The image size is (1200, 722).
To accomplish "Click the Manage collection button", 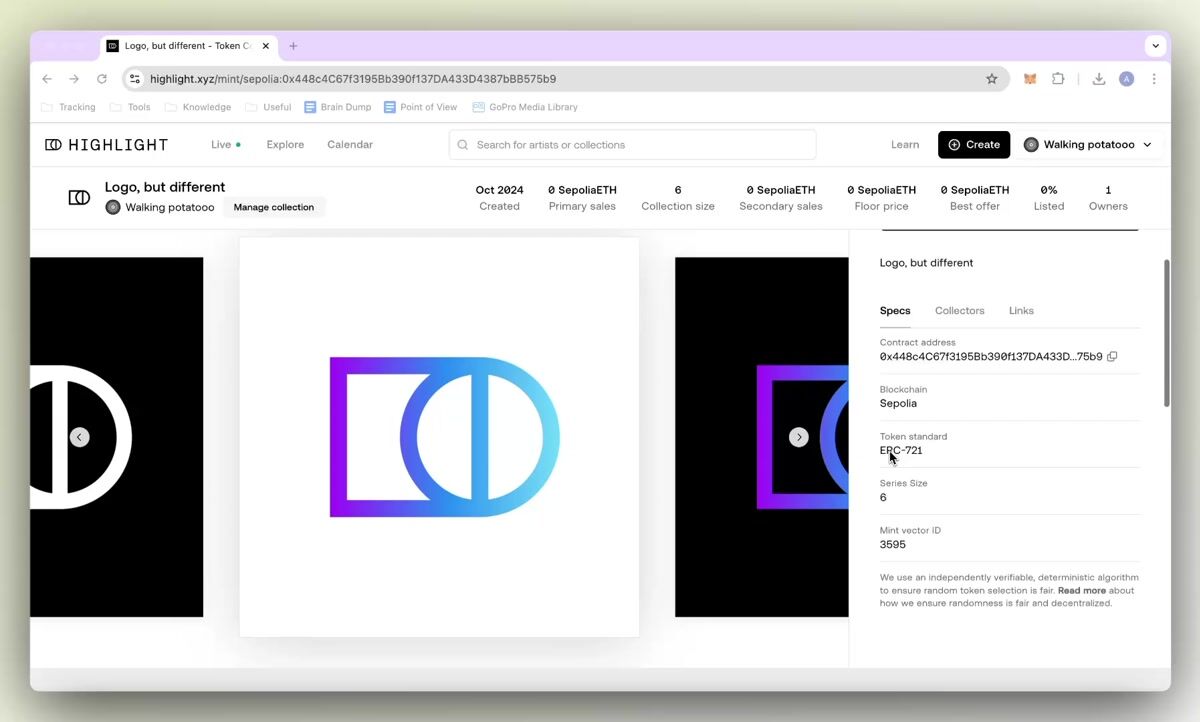I will [274, 207].
